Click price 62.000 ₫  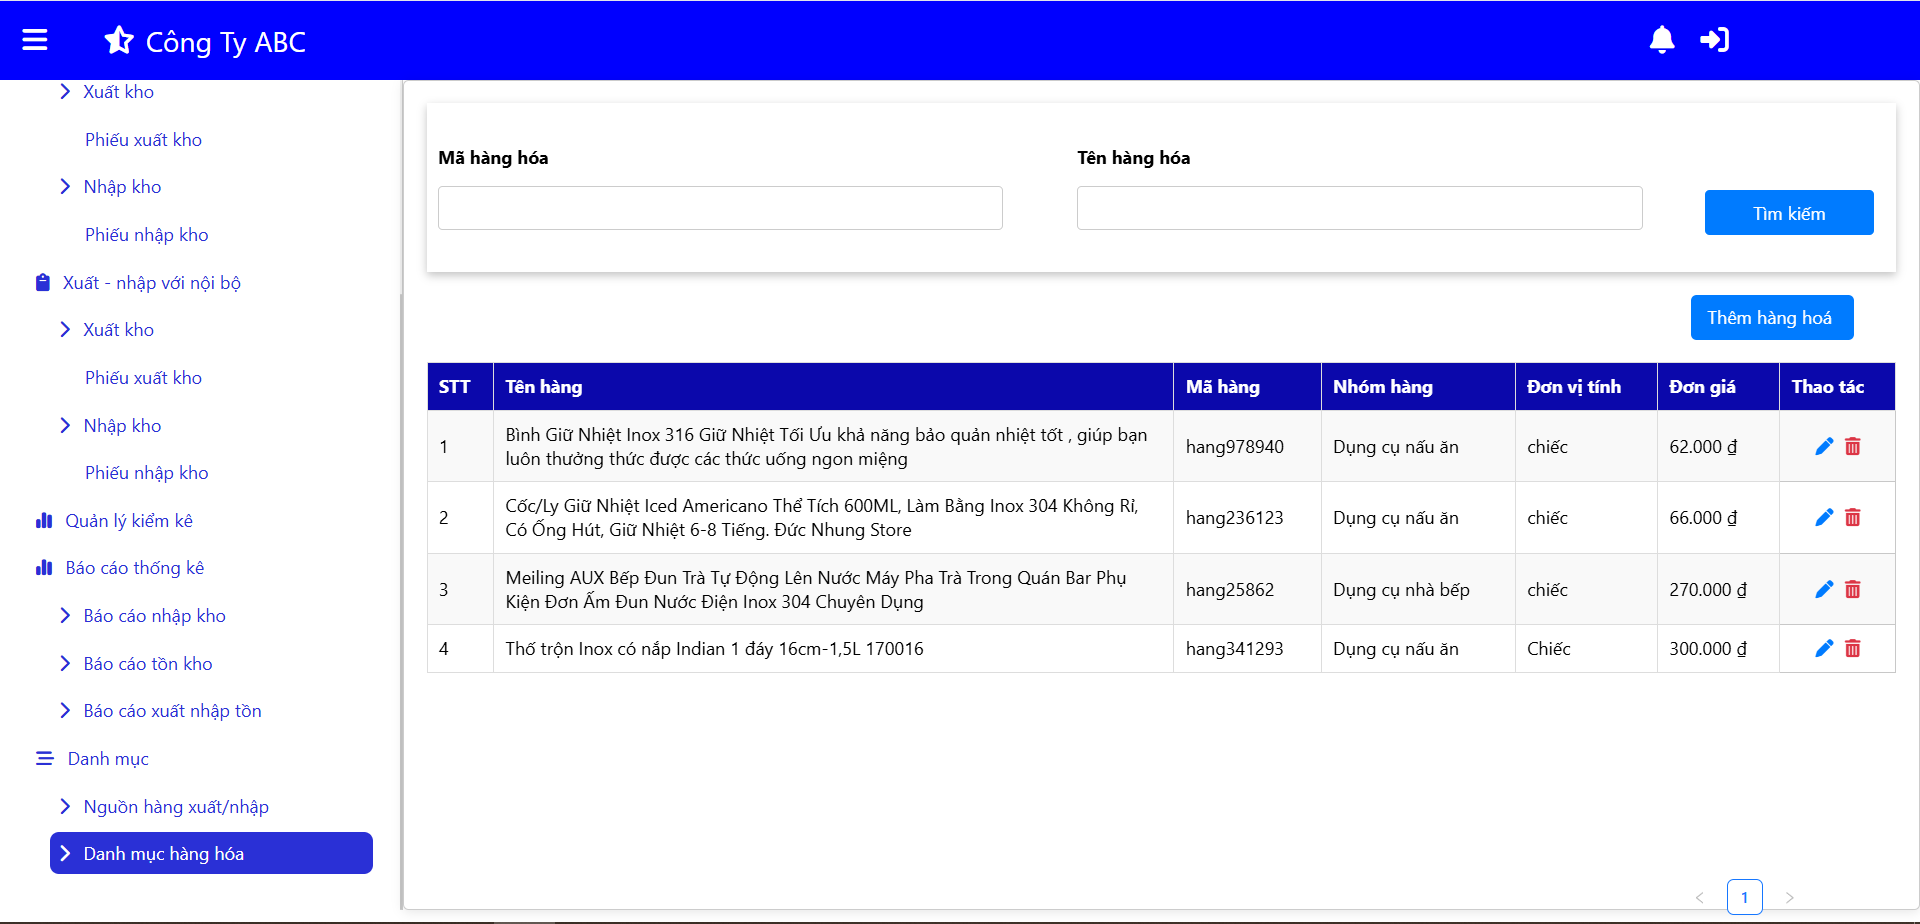point(1703,447)
